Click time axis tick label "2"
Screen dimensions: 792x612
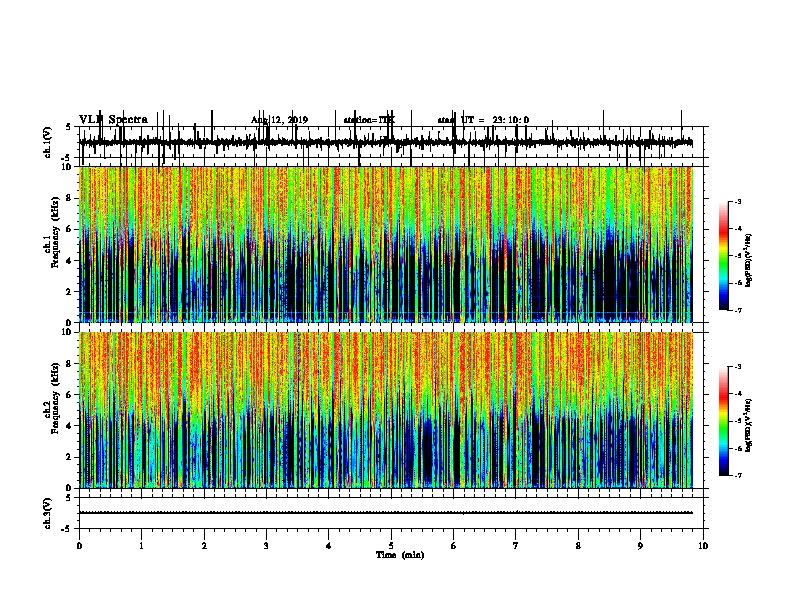[x=204, y=546]
